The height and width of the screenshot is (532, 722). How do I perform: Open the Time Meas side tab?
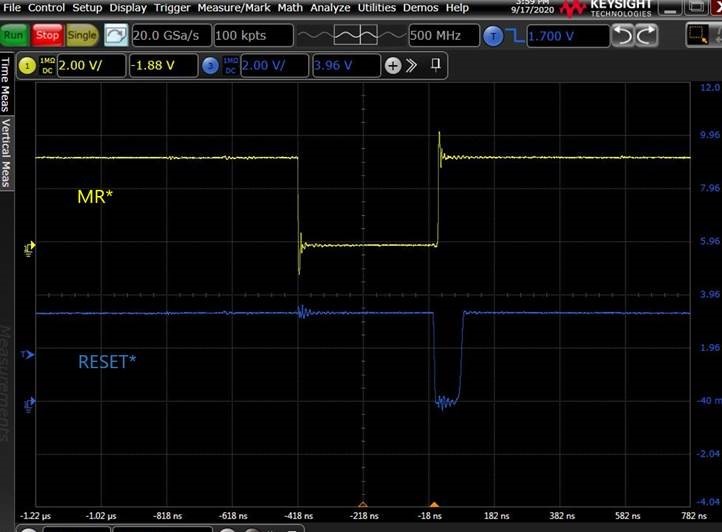coord(6,84)
